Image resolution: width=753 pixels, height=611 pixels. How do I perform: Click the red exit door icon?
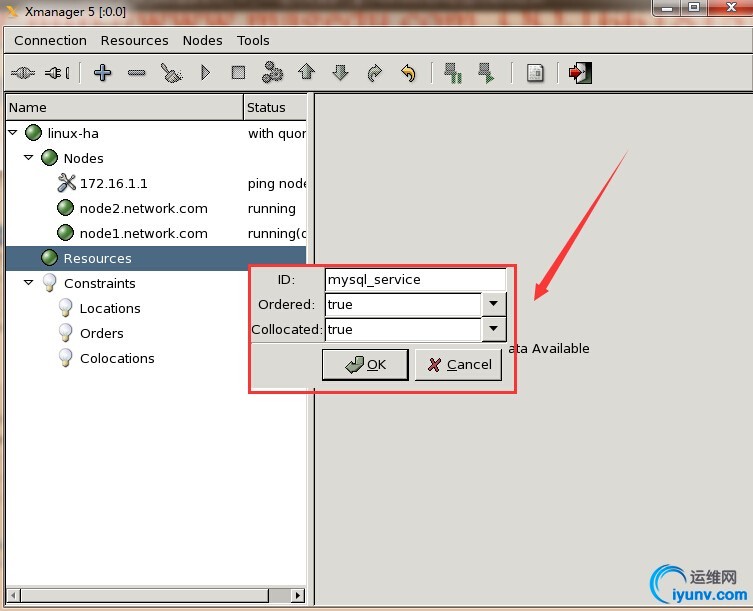click(x=580, y=73)
